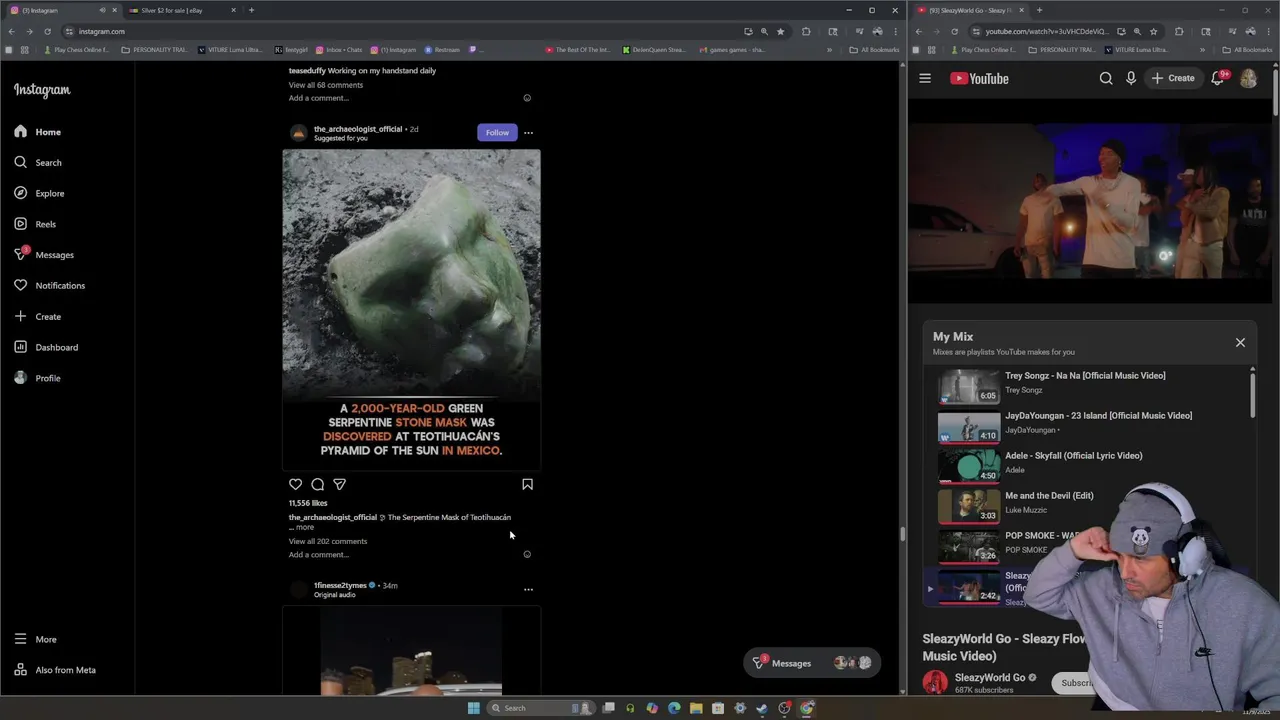Open Instagram Home in the sidebar
Image resolution: width=1280 pixels, height=720 pixels.
tap(38, 132)
